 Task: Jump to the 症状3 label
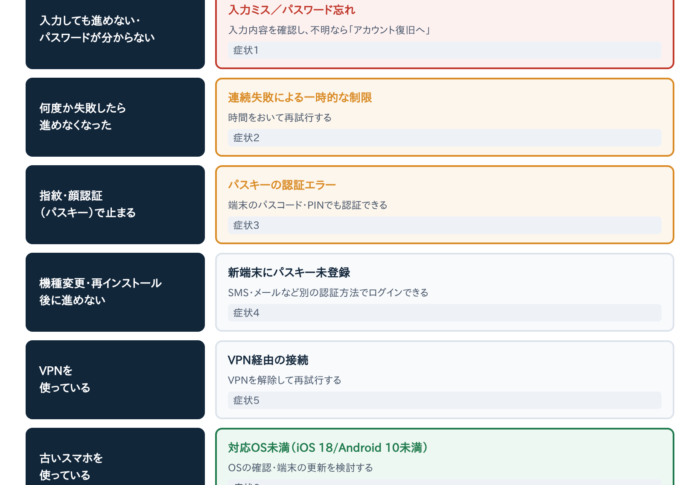[x=445, y=225]
